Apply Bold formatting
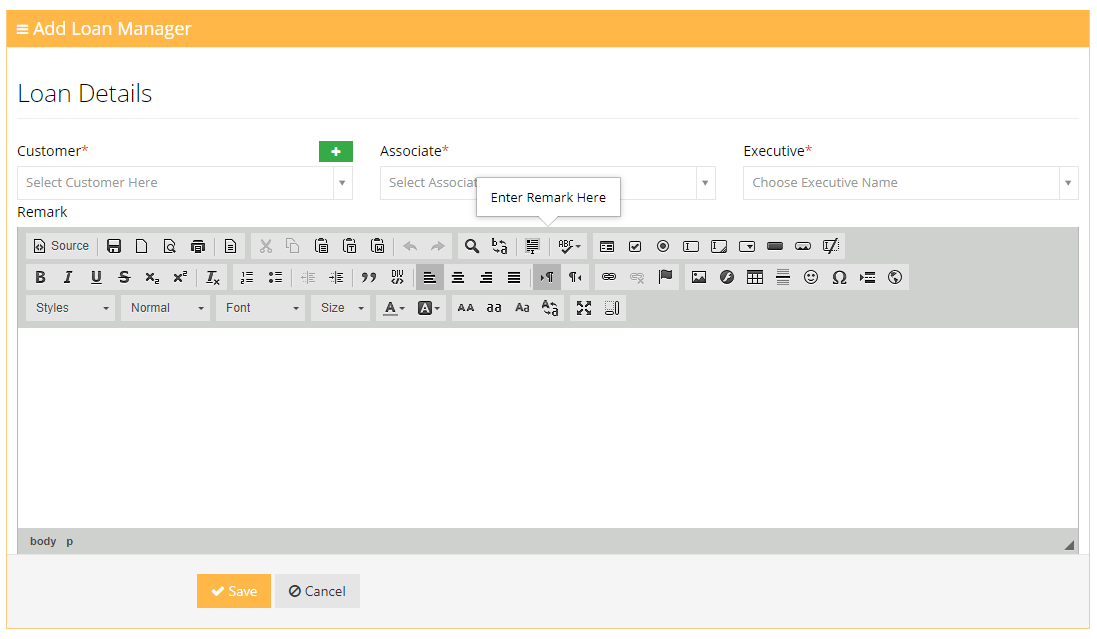Image resolution: width=1097 pixels, height=639 pixels. 41,277
